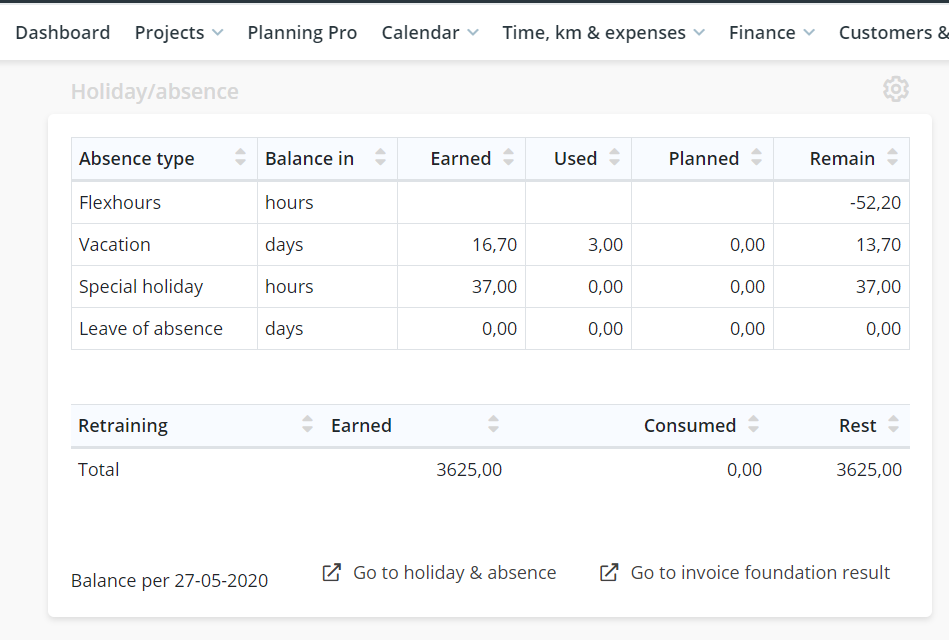Open the Time, km & expenses dropdown
The image size is (949, 640).
[603, 33]
